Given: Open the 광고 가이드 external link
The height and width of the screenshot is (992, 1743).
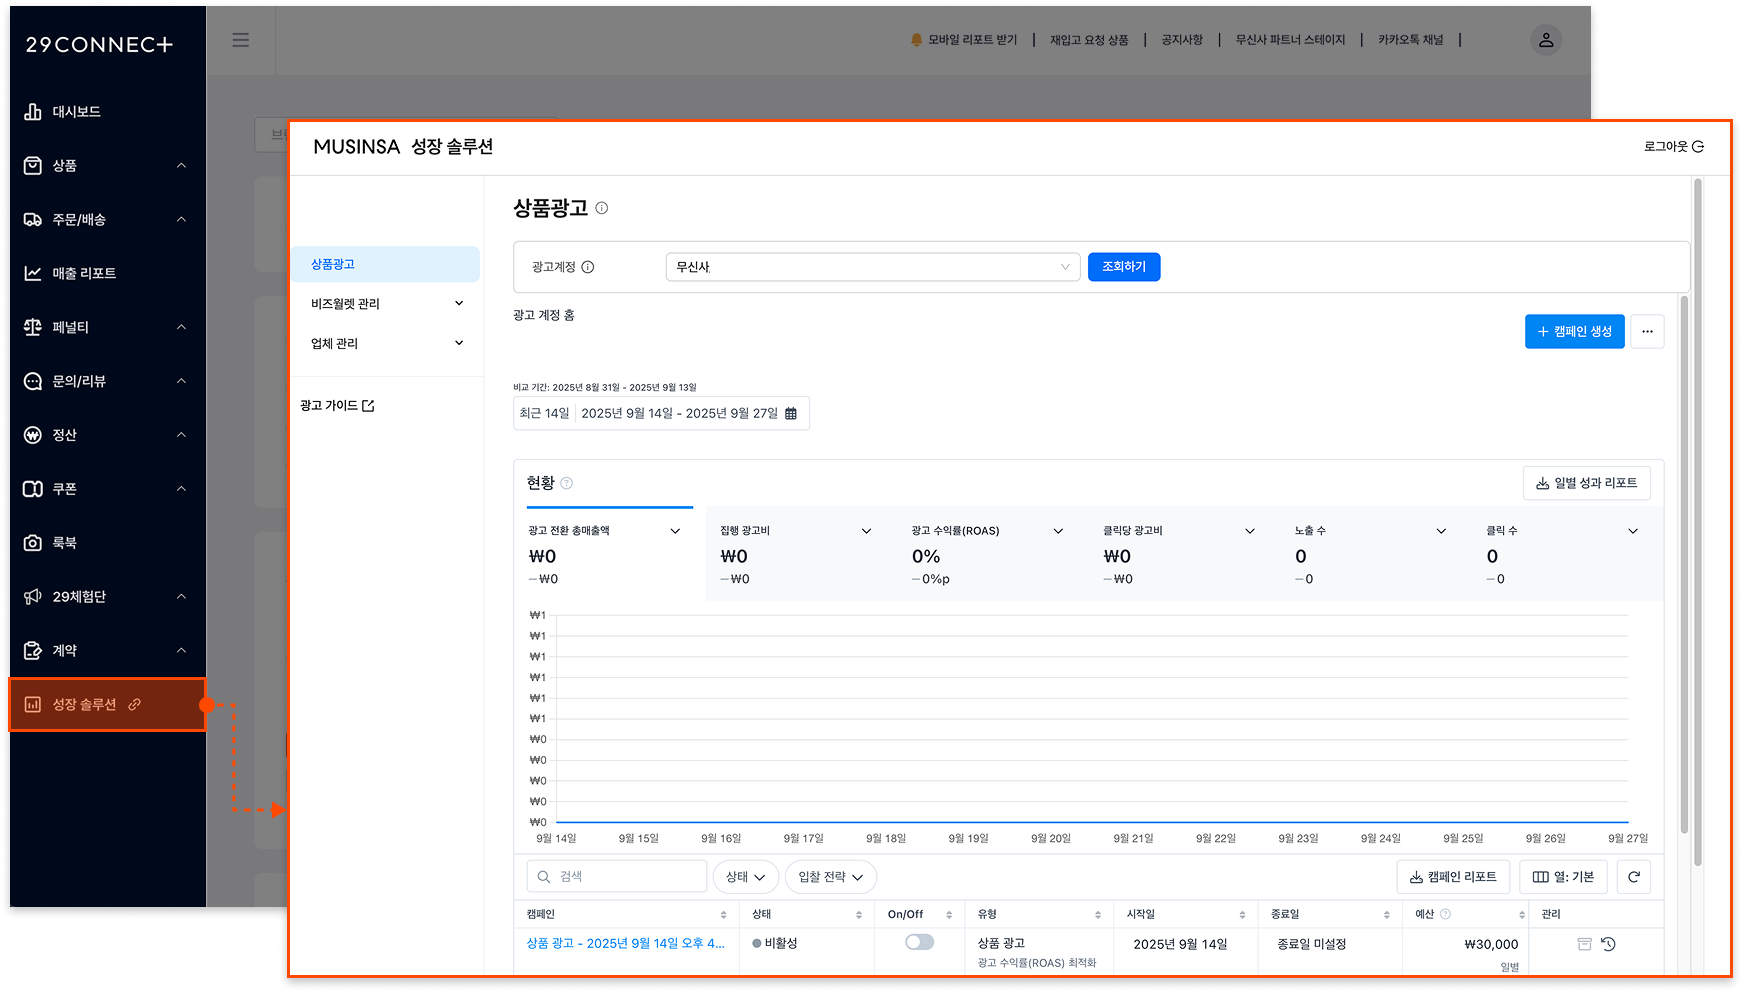Looking at the screenshot, I should point(337,406).
